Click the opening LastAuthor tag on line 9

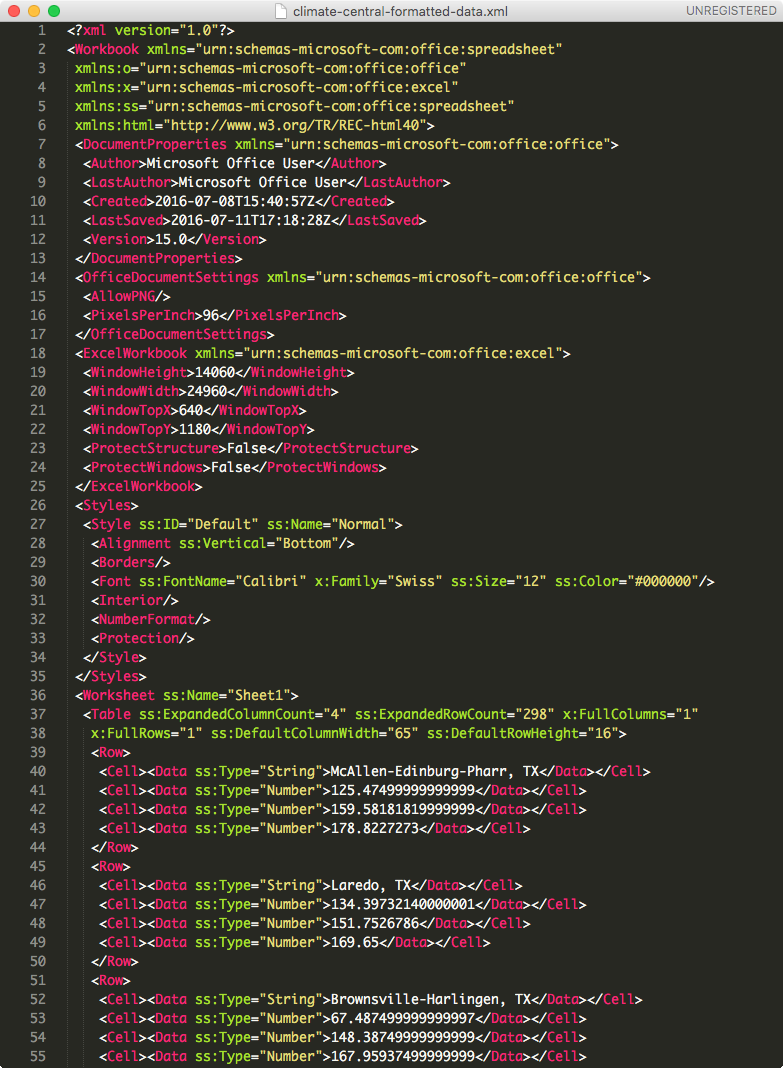click(131, 183)
